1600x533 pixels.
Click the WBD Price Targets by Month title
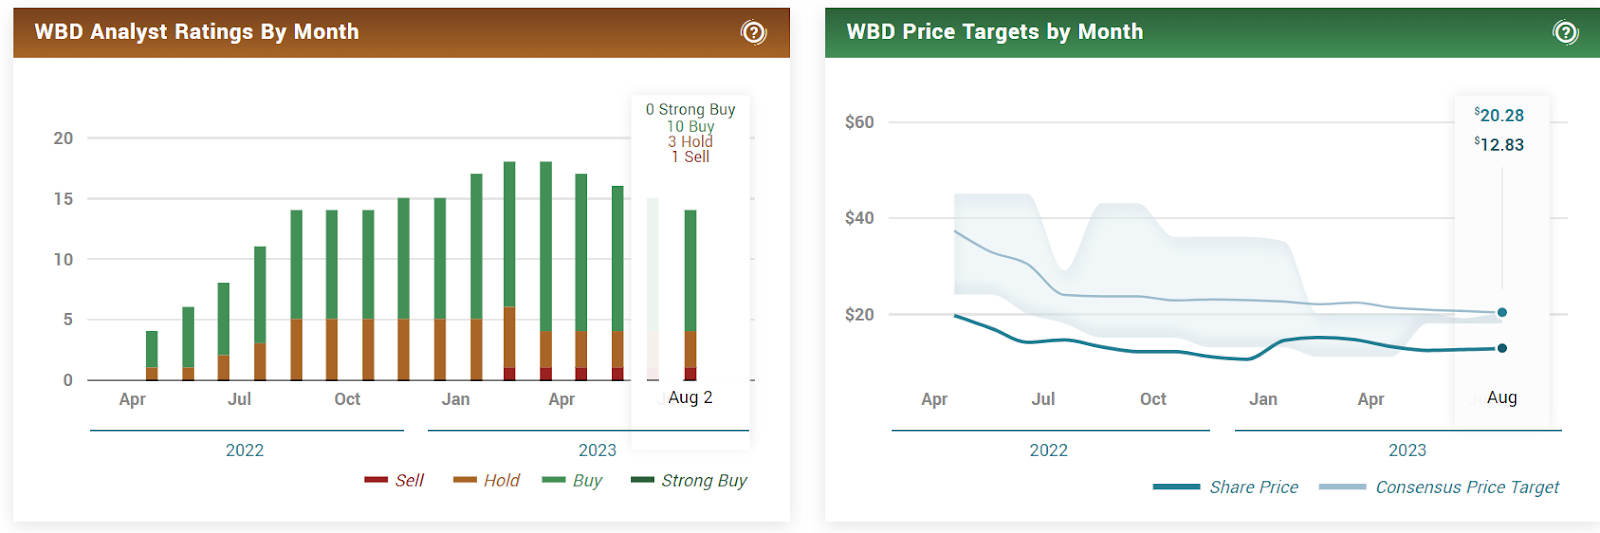(x=995, y=32)
